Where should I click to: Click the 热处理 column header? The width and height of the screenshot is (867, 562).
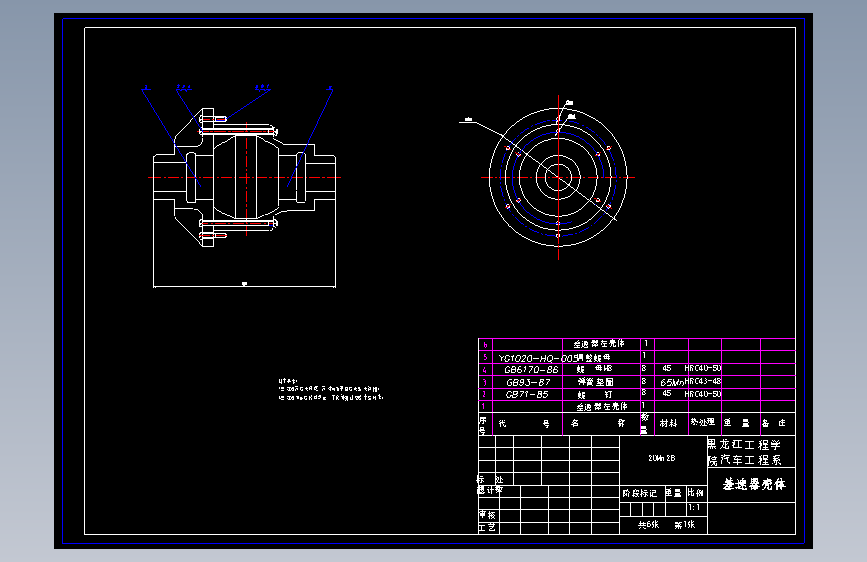click(x=703, y=422)
